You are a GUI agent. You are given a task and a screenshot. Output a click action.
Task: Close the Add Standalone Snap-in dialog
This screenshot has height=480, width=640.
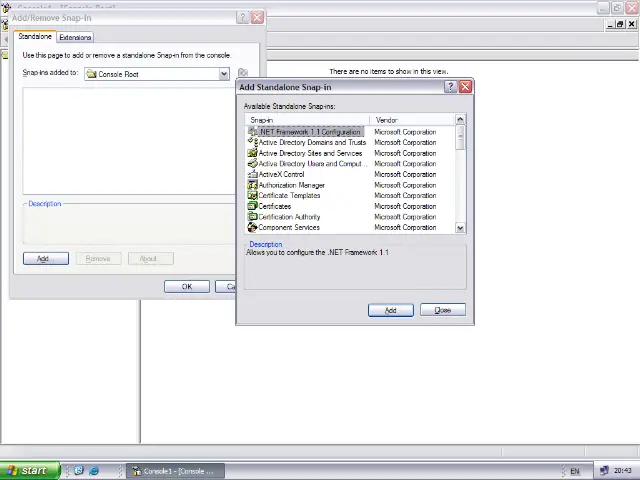465,87
